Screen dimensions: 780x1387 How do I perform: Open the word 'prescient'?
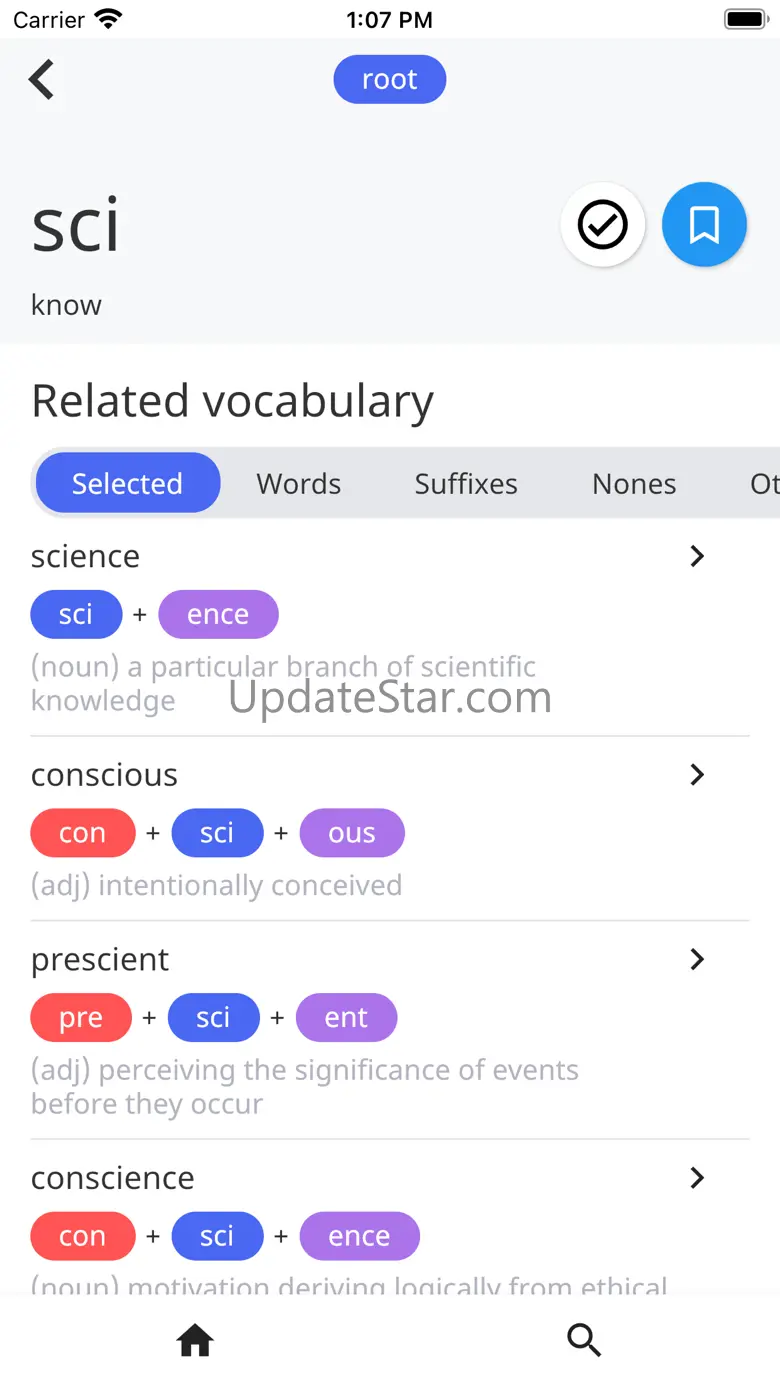[100, 960]
